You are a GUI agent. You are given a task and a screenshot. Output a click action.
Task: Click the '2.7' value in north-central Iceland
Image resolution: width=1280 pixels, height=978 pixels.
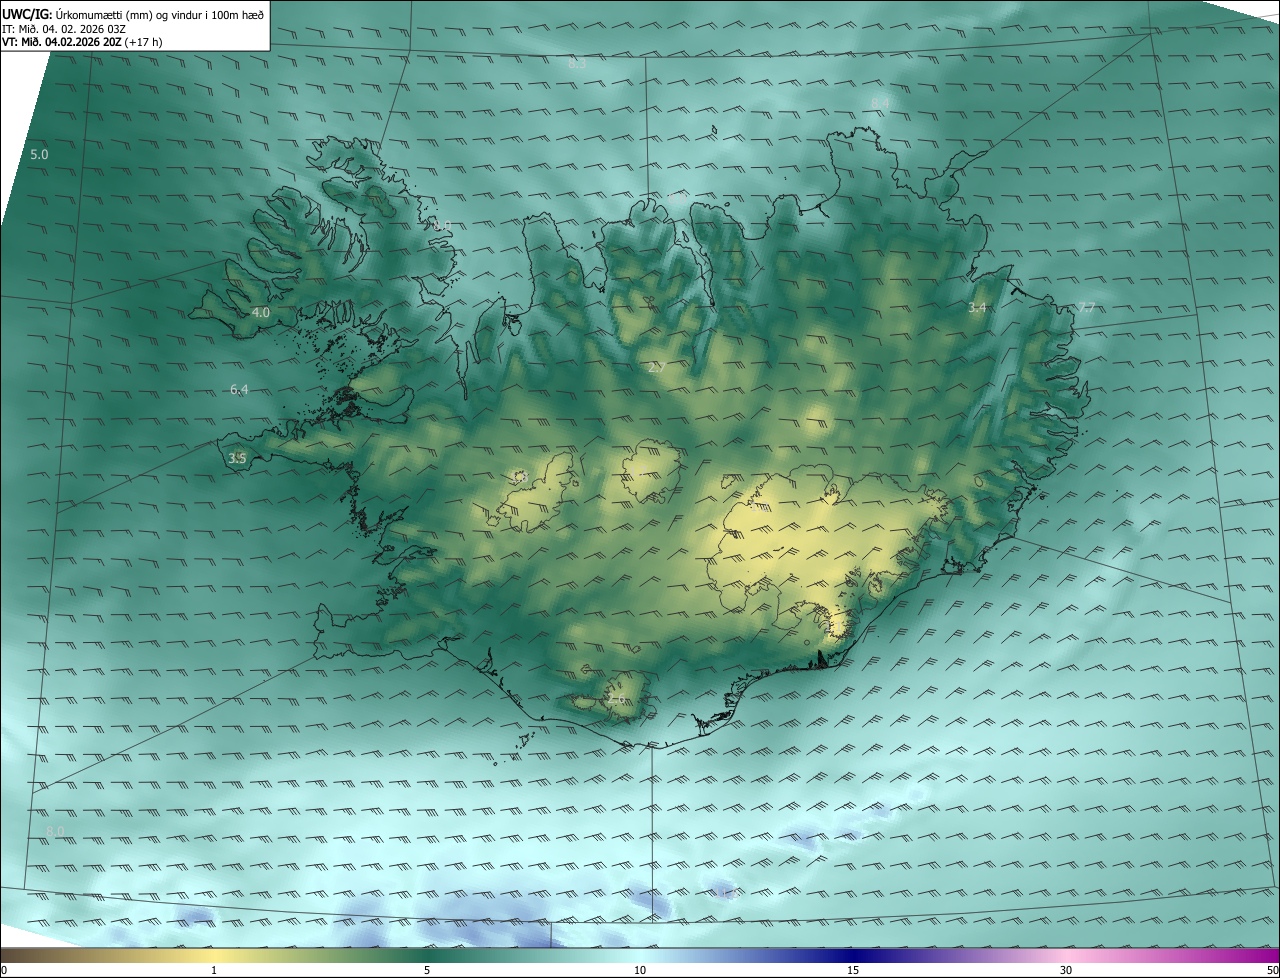pyautogui.click(x=657, y=368)
